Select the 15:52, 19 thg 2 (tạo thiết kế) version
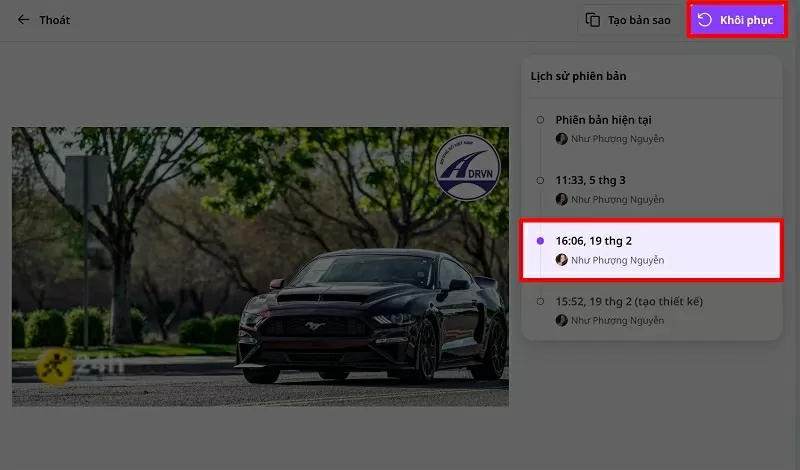This screenshot has width=800, height=470. (652, 310)
